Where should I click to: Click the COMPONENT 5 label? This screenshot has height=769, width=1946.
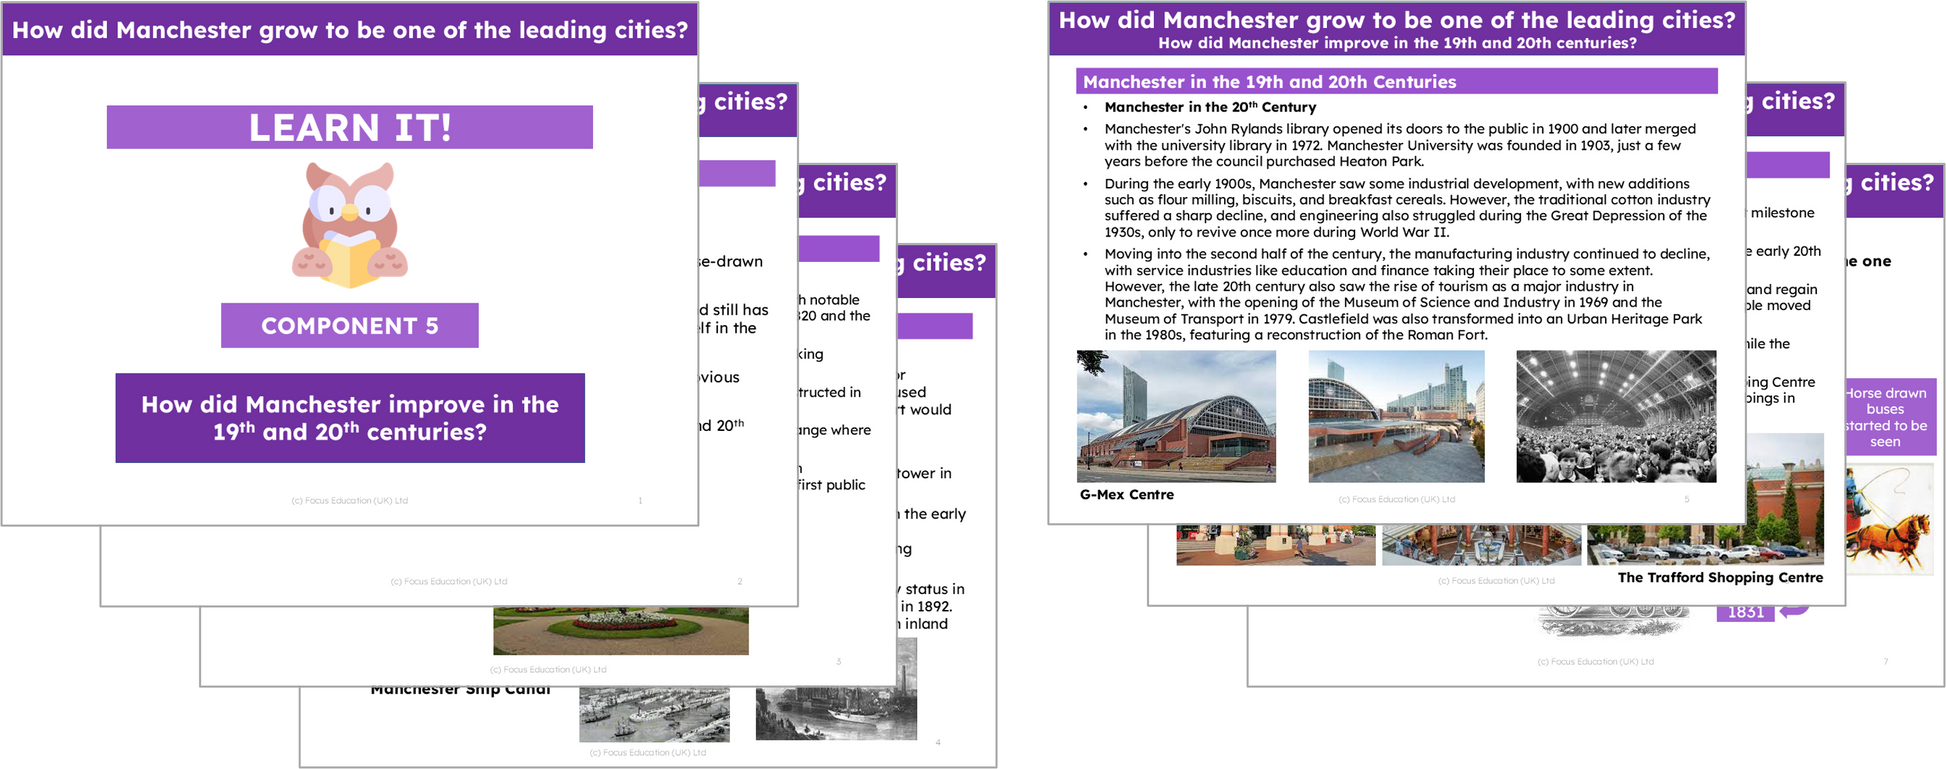[349, 325]
